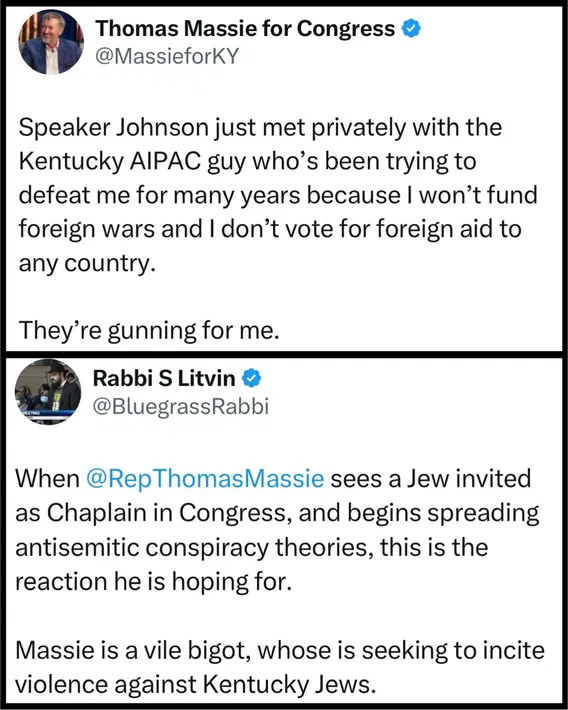568x710 pixels.
Task: Click the verified badge beside Thomas Massie for Congress
Action: click(x=412, y=29)
